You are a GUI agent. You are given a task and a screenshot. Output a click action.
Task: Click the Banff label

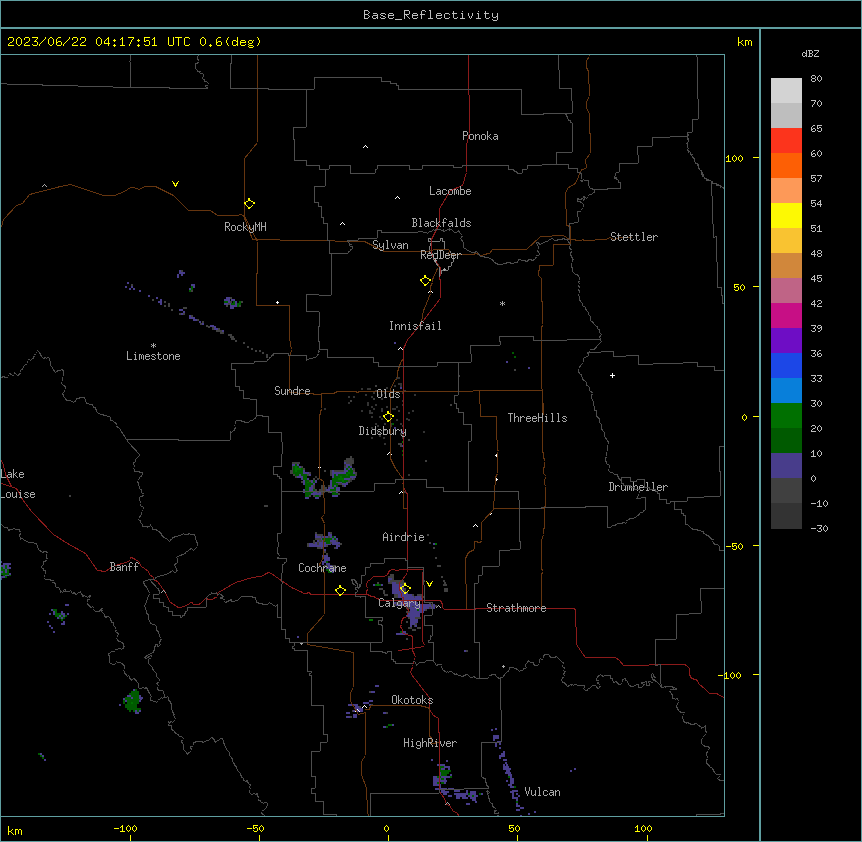point(124,567)
